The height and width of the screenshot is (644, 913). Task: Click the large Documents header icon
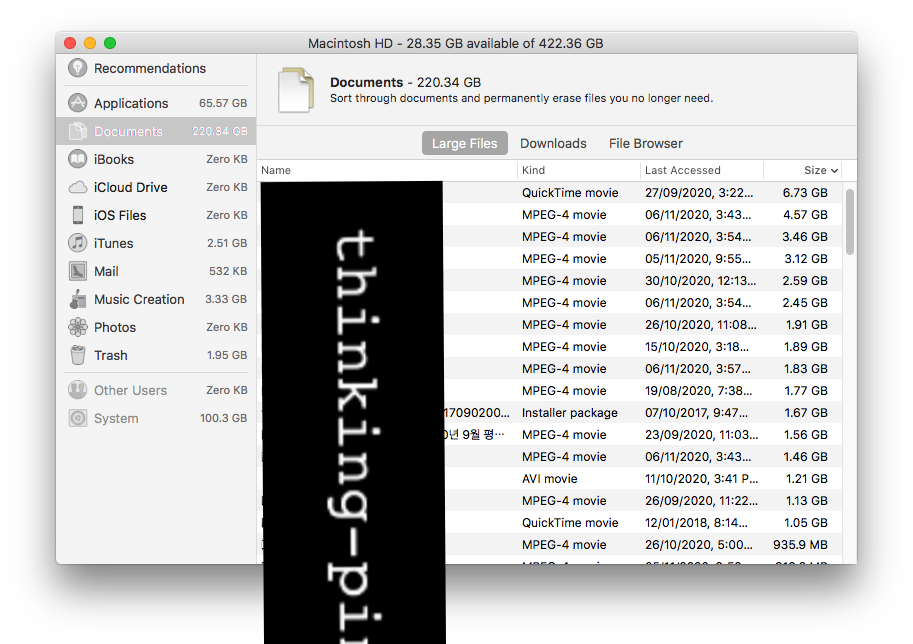click(x=296, y=90)
